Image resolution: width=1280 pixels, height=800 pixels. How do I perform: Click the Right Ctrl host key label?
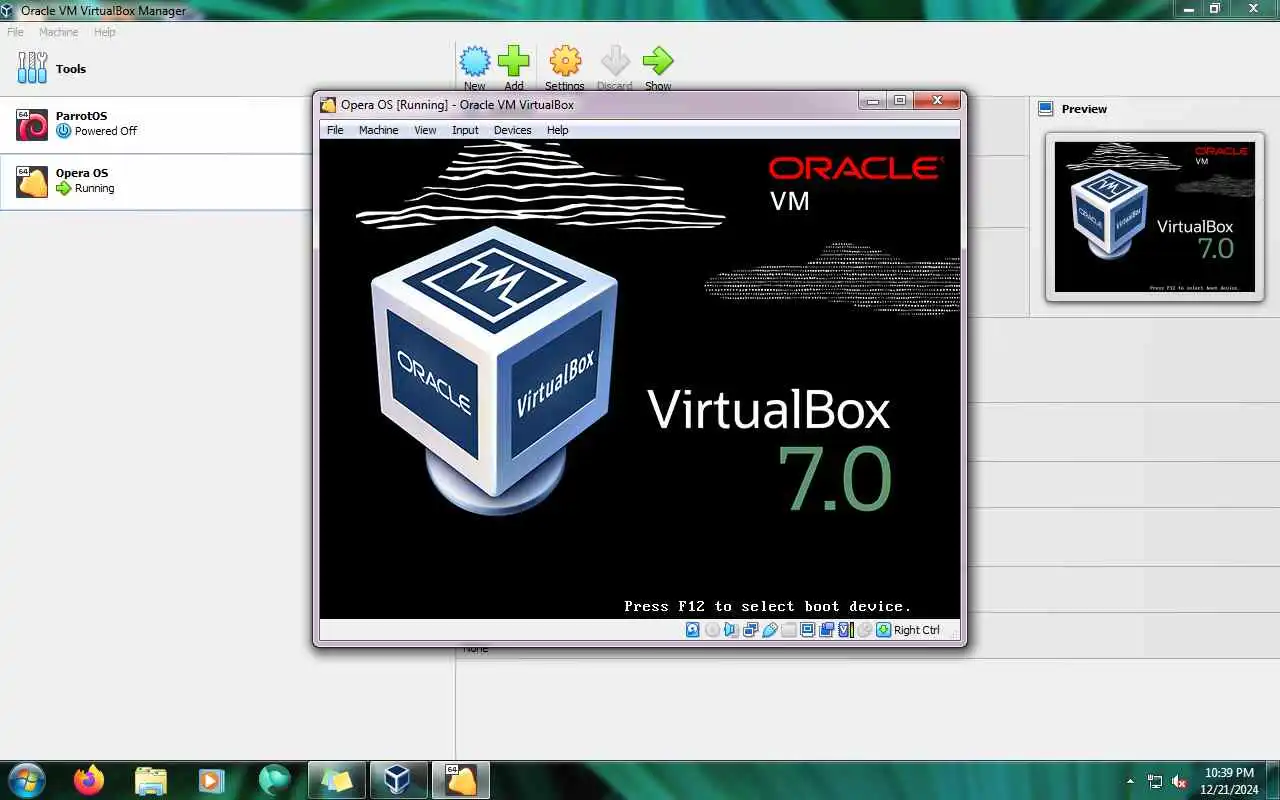[917, 630]
